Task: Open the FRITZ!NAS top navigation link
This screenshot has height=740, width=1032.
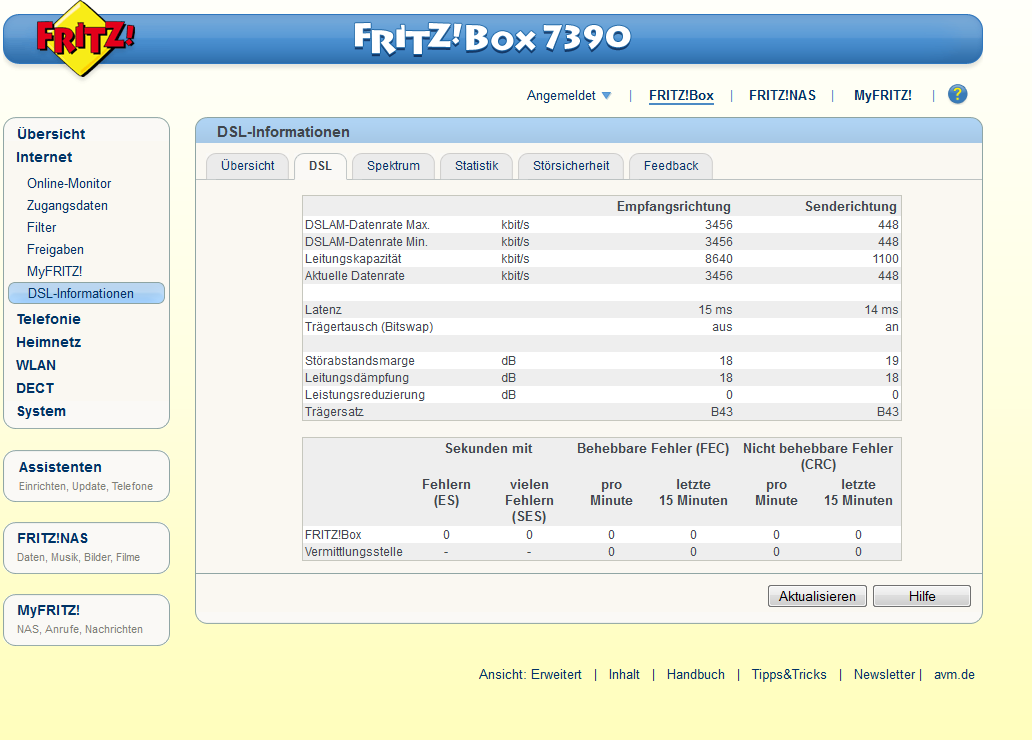Action: [782, 95]
